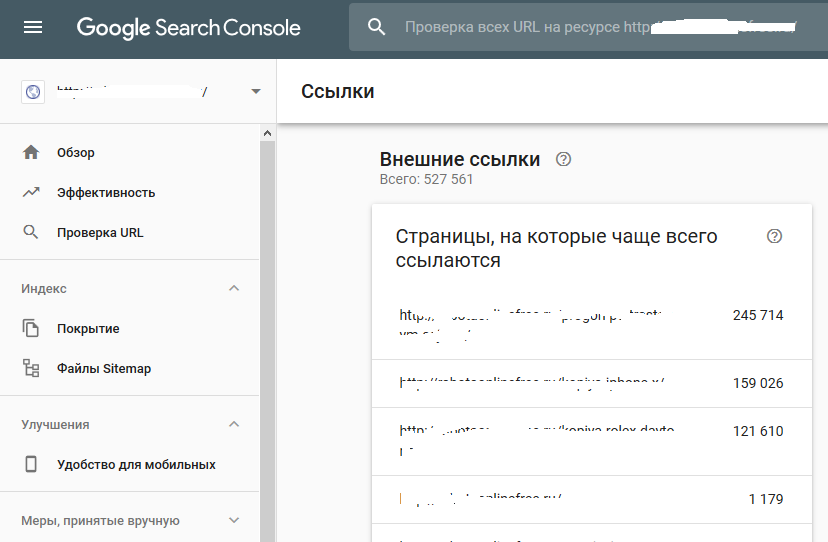
Task: Open the linked page row with 159 026 links
Action: coord(590,383)
